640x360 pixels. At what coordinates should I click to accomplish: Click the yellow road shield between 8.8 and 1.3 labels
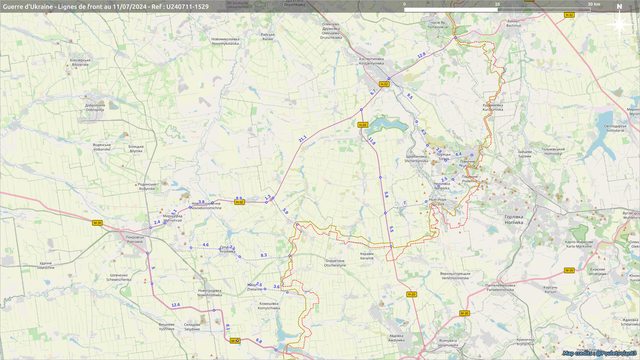[x=240, y=202]
